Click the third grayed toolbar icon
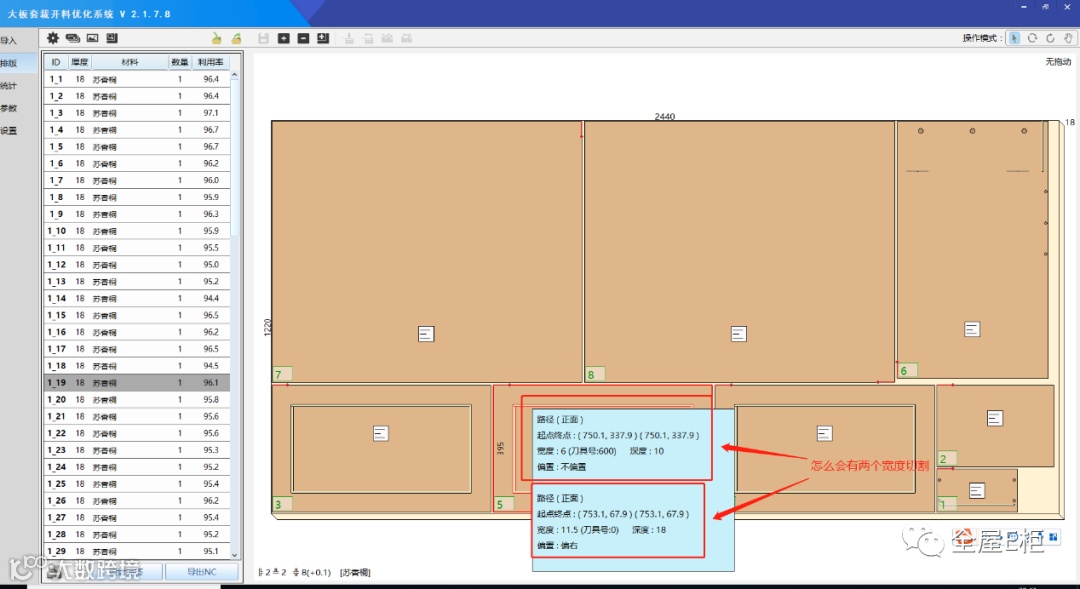Screen dimensions: 1080x589 click(x=387, y=39)
